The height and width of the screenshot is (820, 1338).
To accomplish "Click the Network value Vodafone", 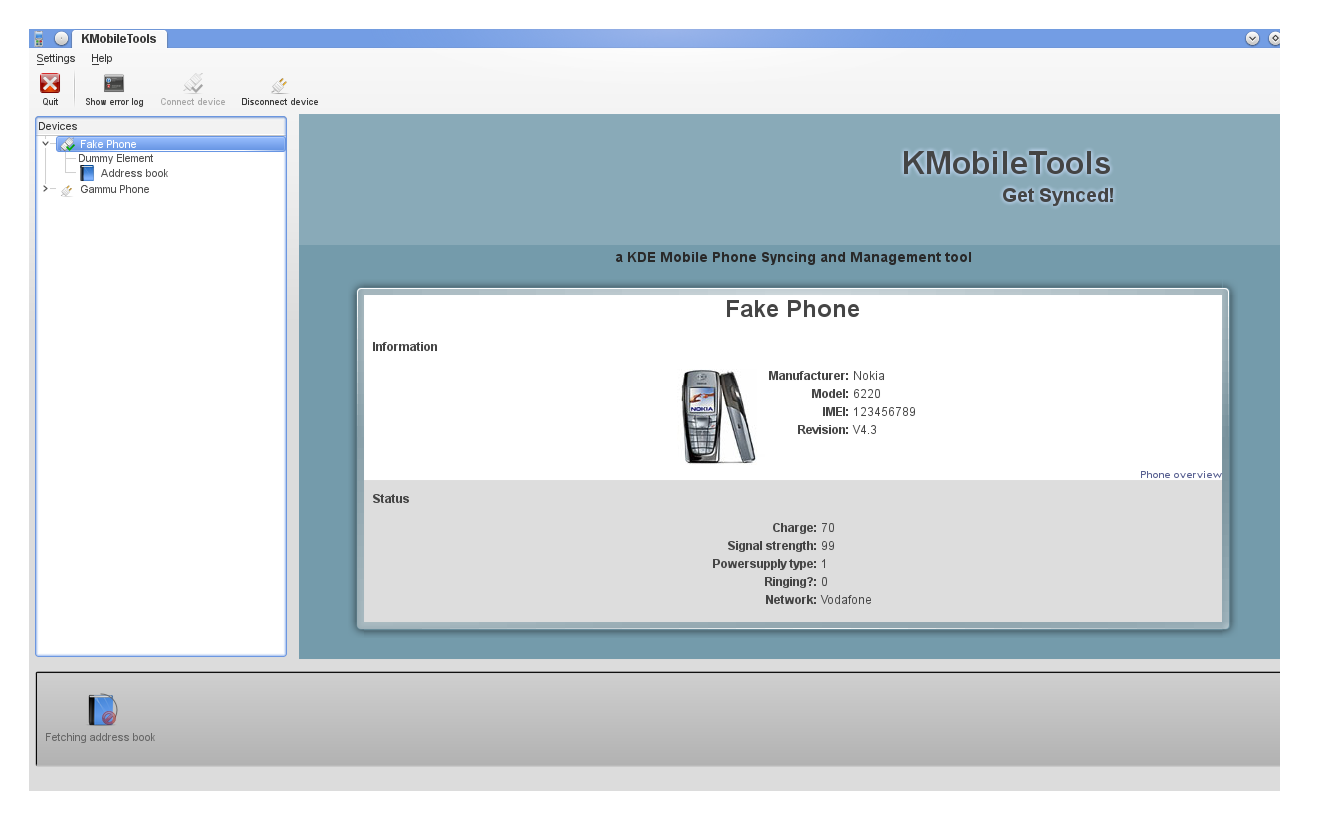I will 846,600.
